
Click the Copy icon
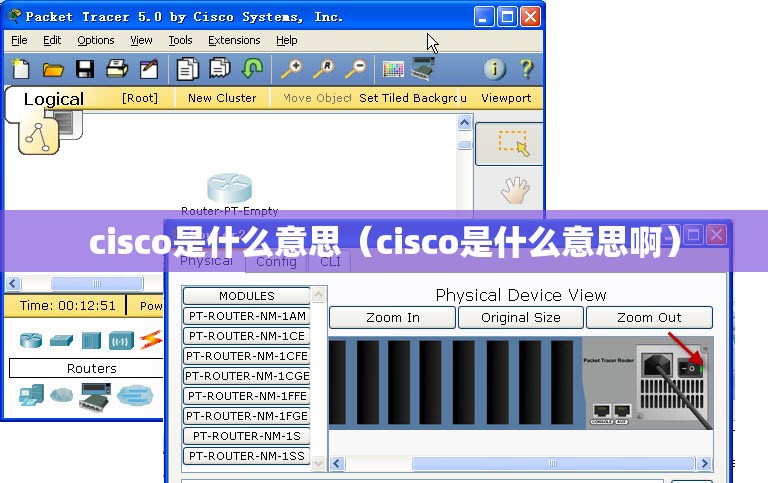point(188,69)
